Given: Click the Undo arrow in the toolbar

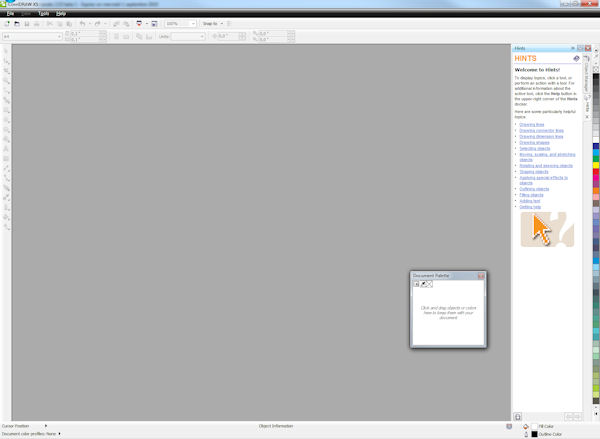Looking at the screenshot, I should pos(83,23).
